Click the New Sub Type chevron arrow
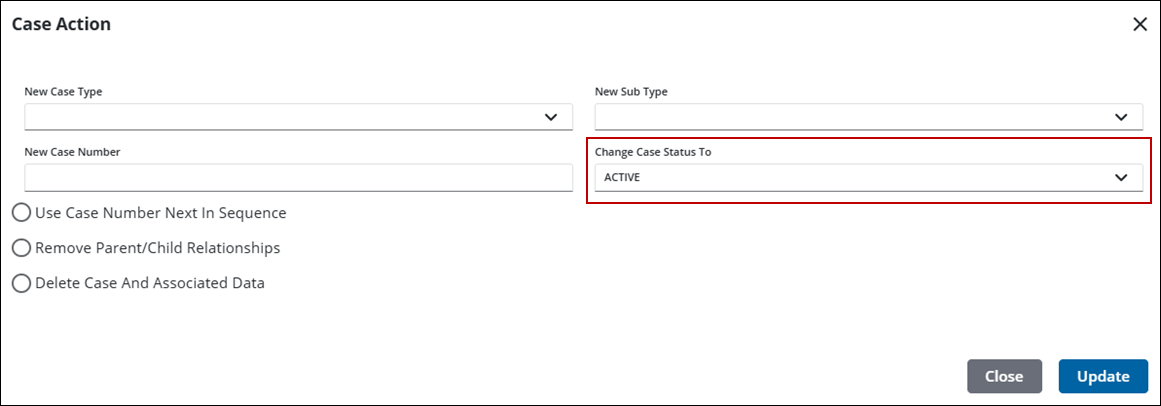1161x406 pixels. coord(1121,117)
